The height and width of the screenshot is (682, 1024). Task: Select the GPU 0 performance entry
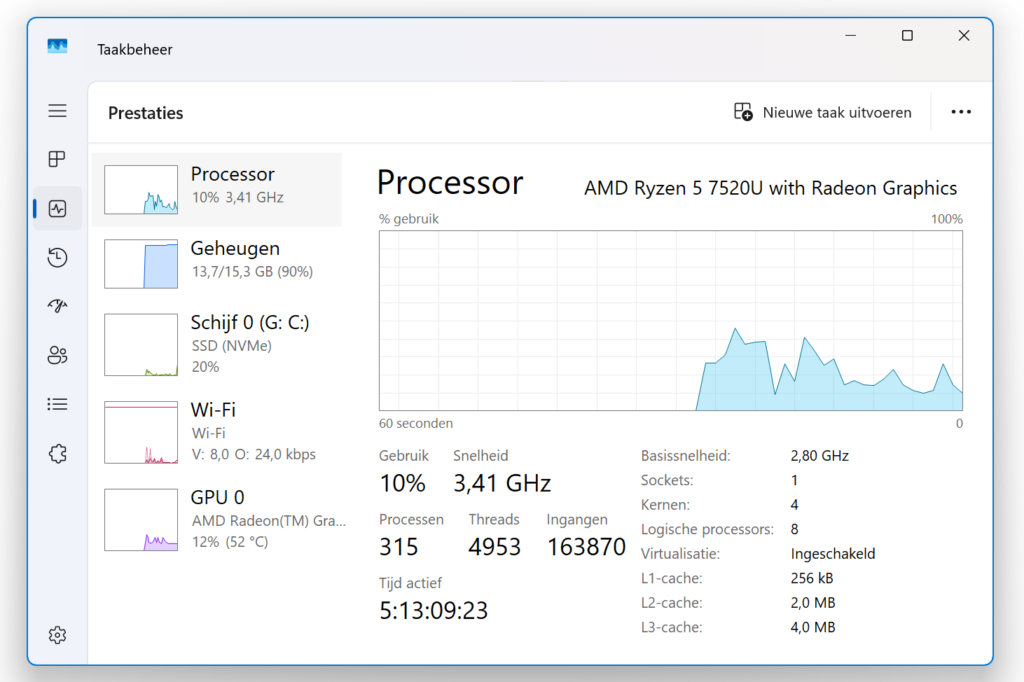[217, 519]
